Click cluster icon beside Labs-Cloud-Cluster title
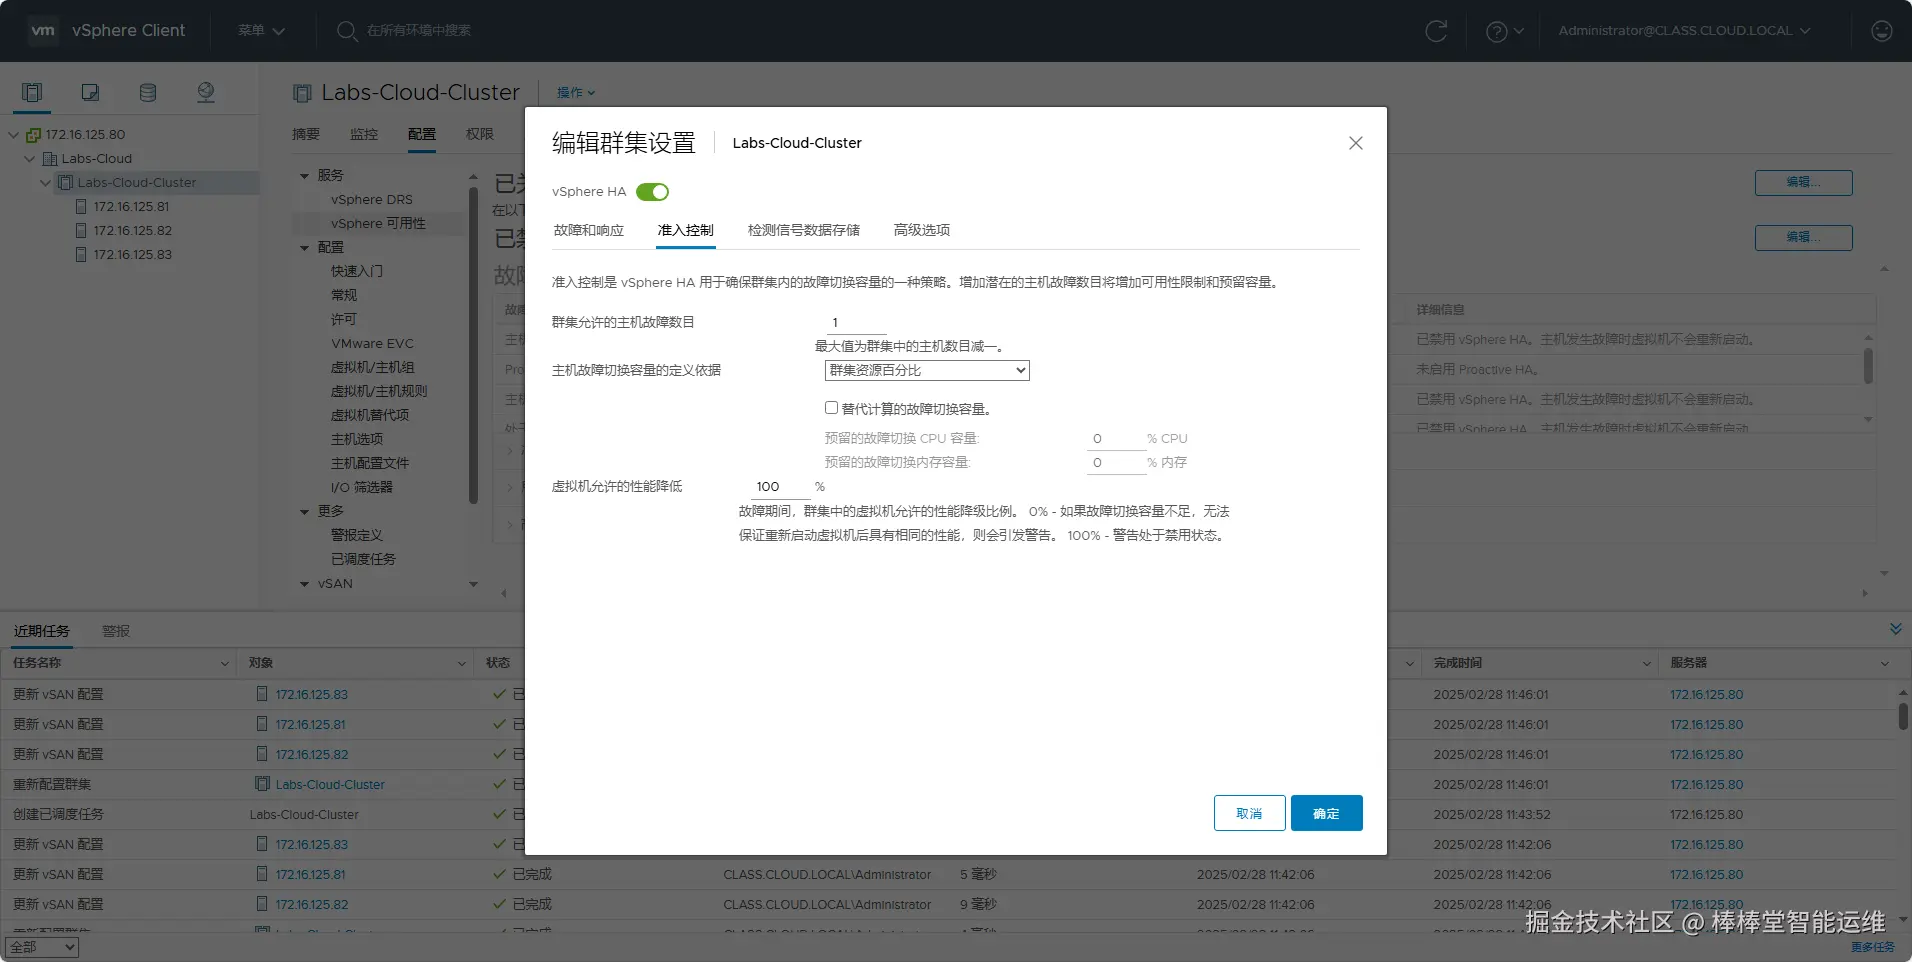1912x962 pixels. [302, 93]
